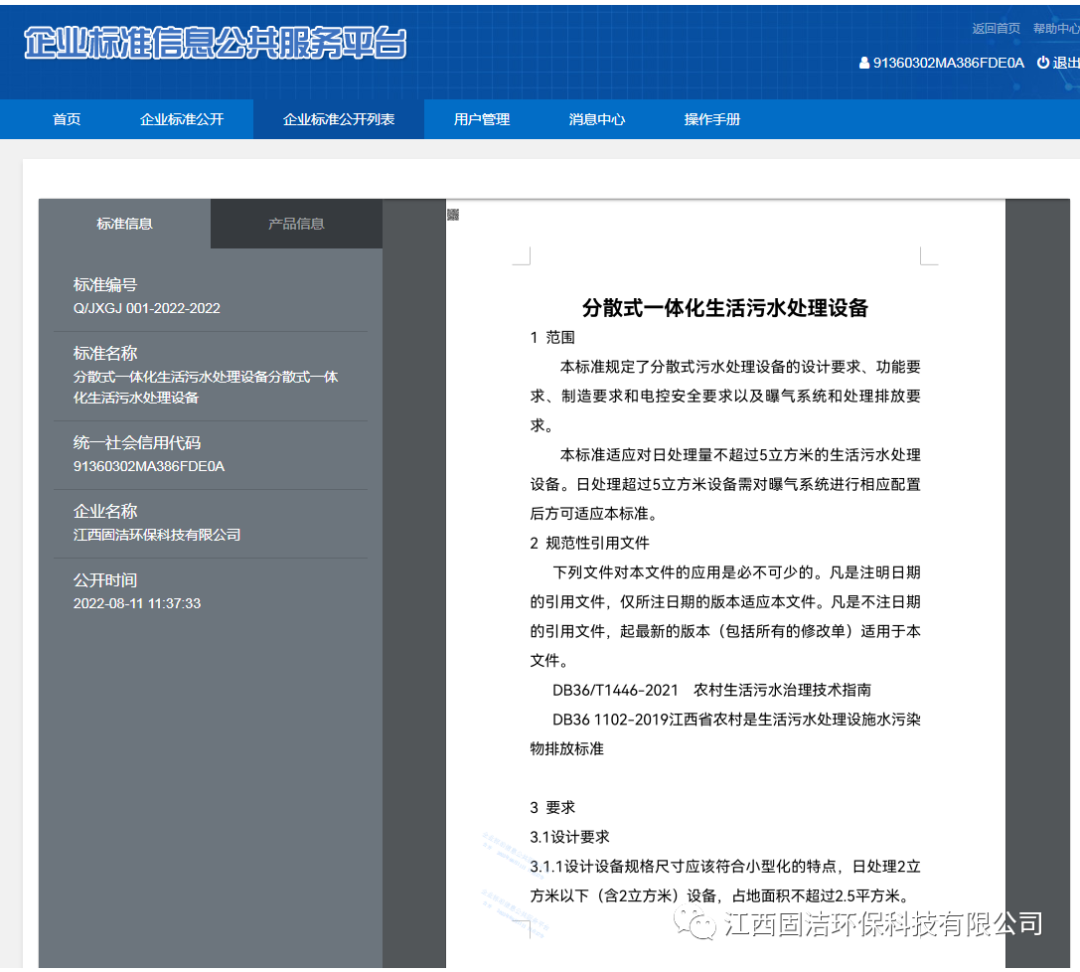1080x972 pixels.
Task: Click the 统一社会信用代码 label
Action: (x=137, y=443)
